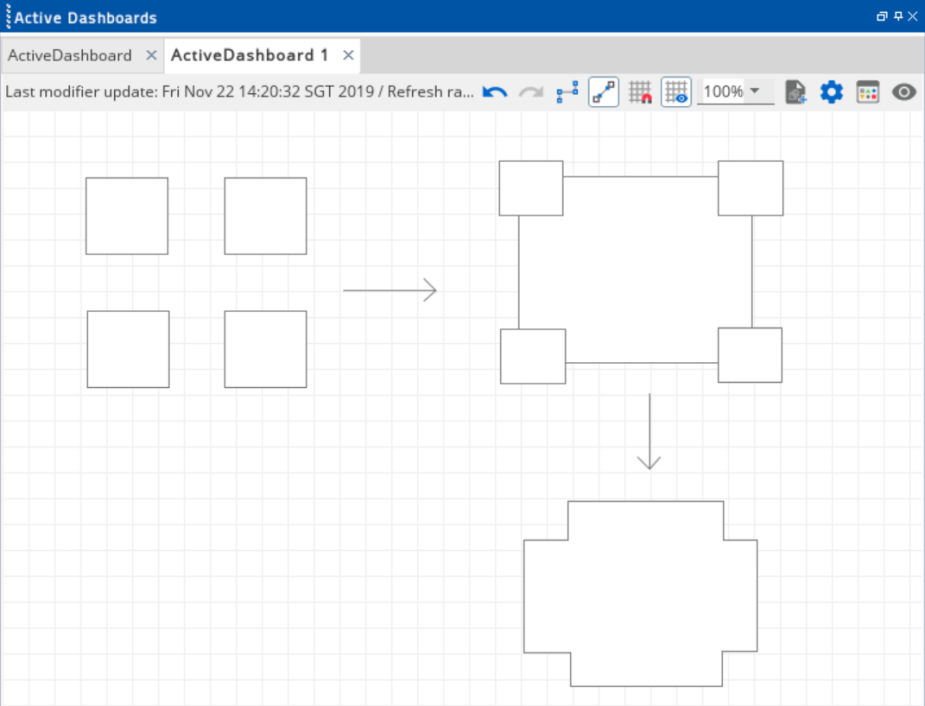Select the merged cross-shaped polygon
Image resolution: width=925 pixels, height=706 pixels.
click(x=641, y=594)
